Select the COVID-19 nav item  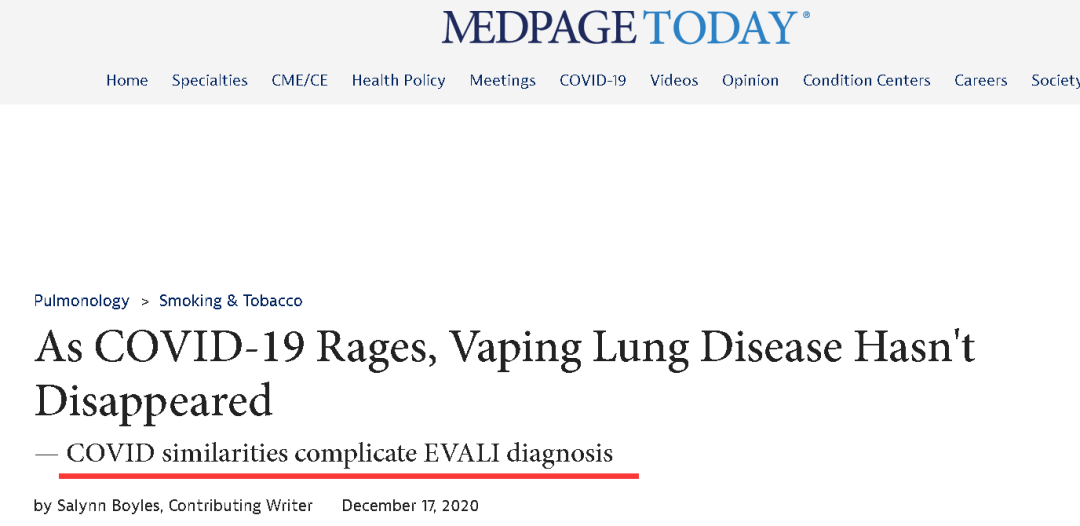tap(593, 81)
